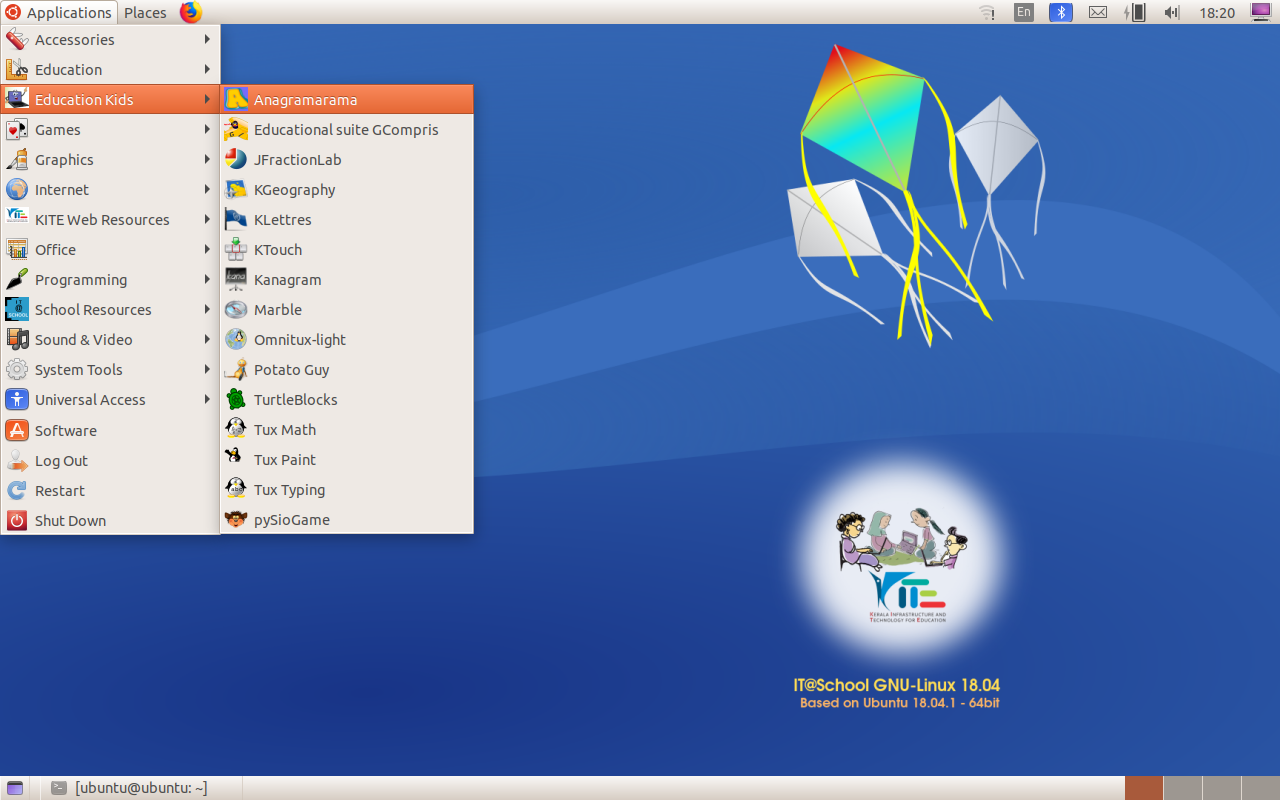
Task: Select KITE Web Resources menu entry
Action: [102, 219]
